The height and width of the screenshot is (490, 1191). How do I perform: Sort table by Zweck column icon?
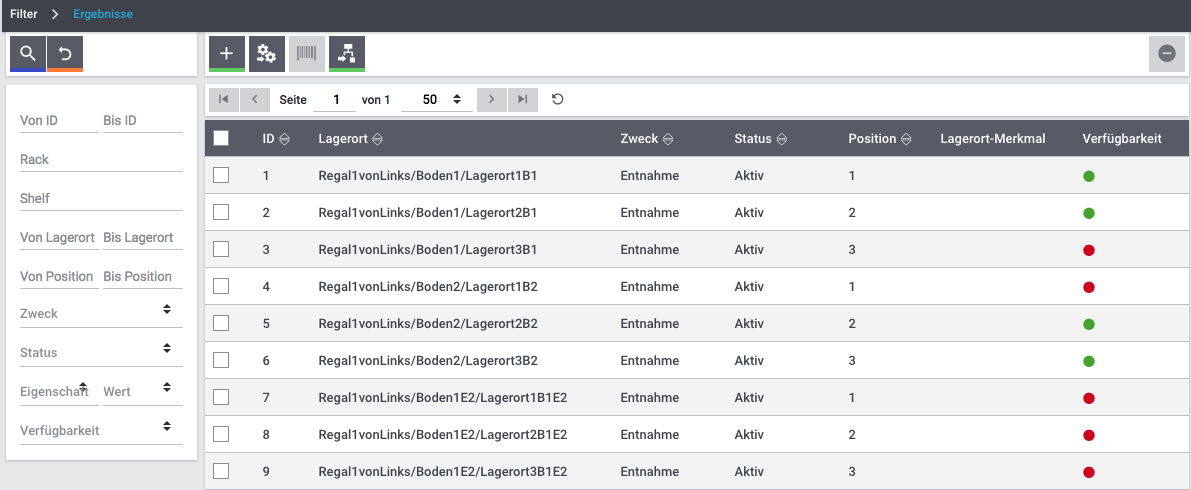click(668, 139)
